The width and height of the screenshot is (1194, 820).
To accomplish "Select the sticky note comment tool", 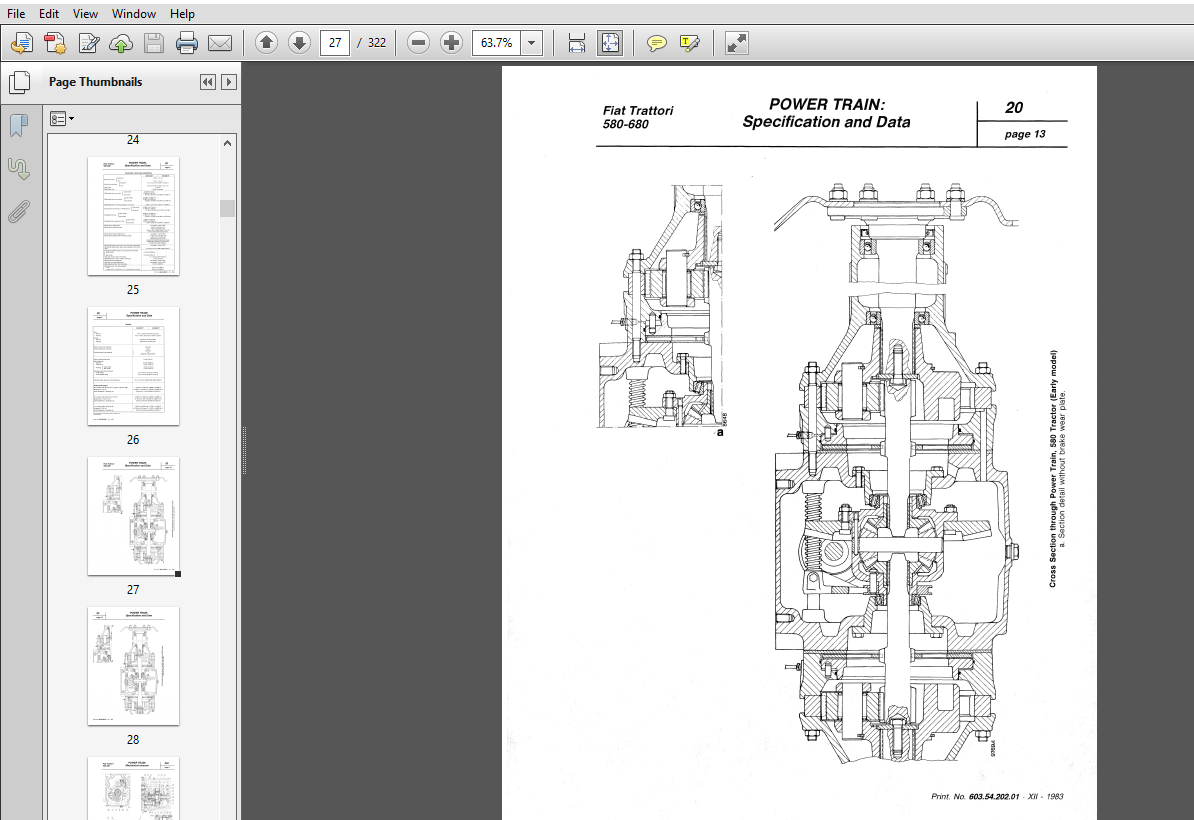I will pos(656,43).
